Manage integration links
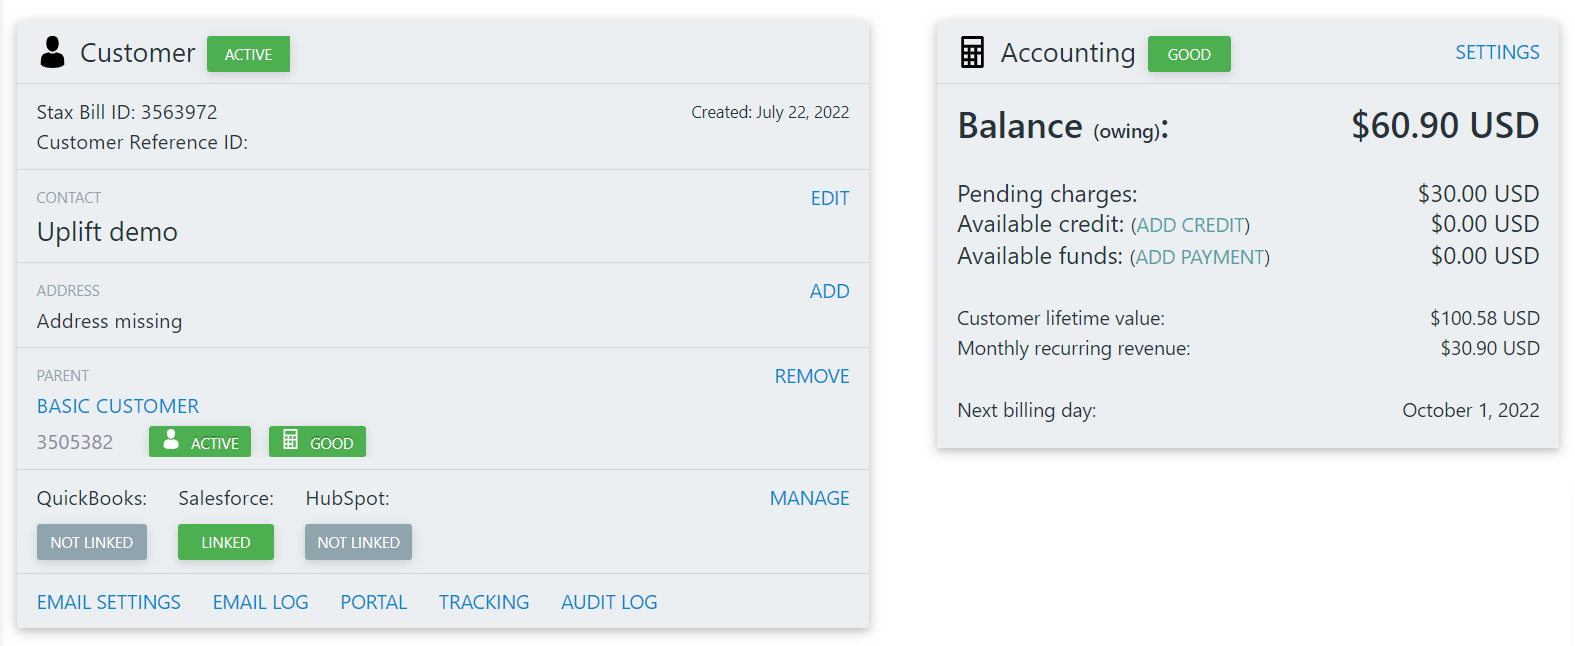Image resolution: width=1575 pixels, height=646 pixels. (x=810, y=498)
